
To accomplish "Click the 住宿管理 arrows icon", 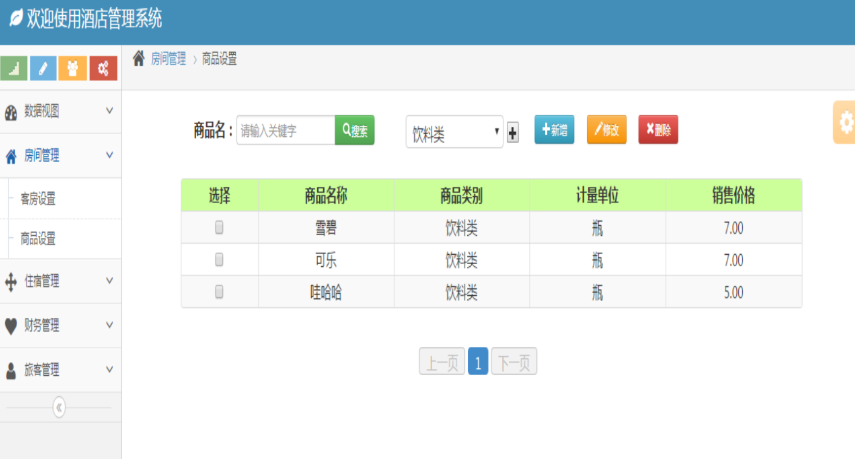I will click(x=11, y=282).
